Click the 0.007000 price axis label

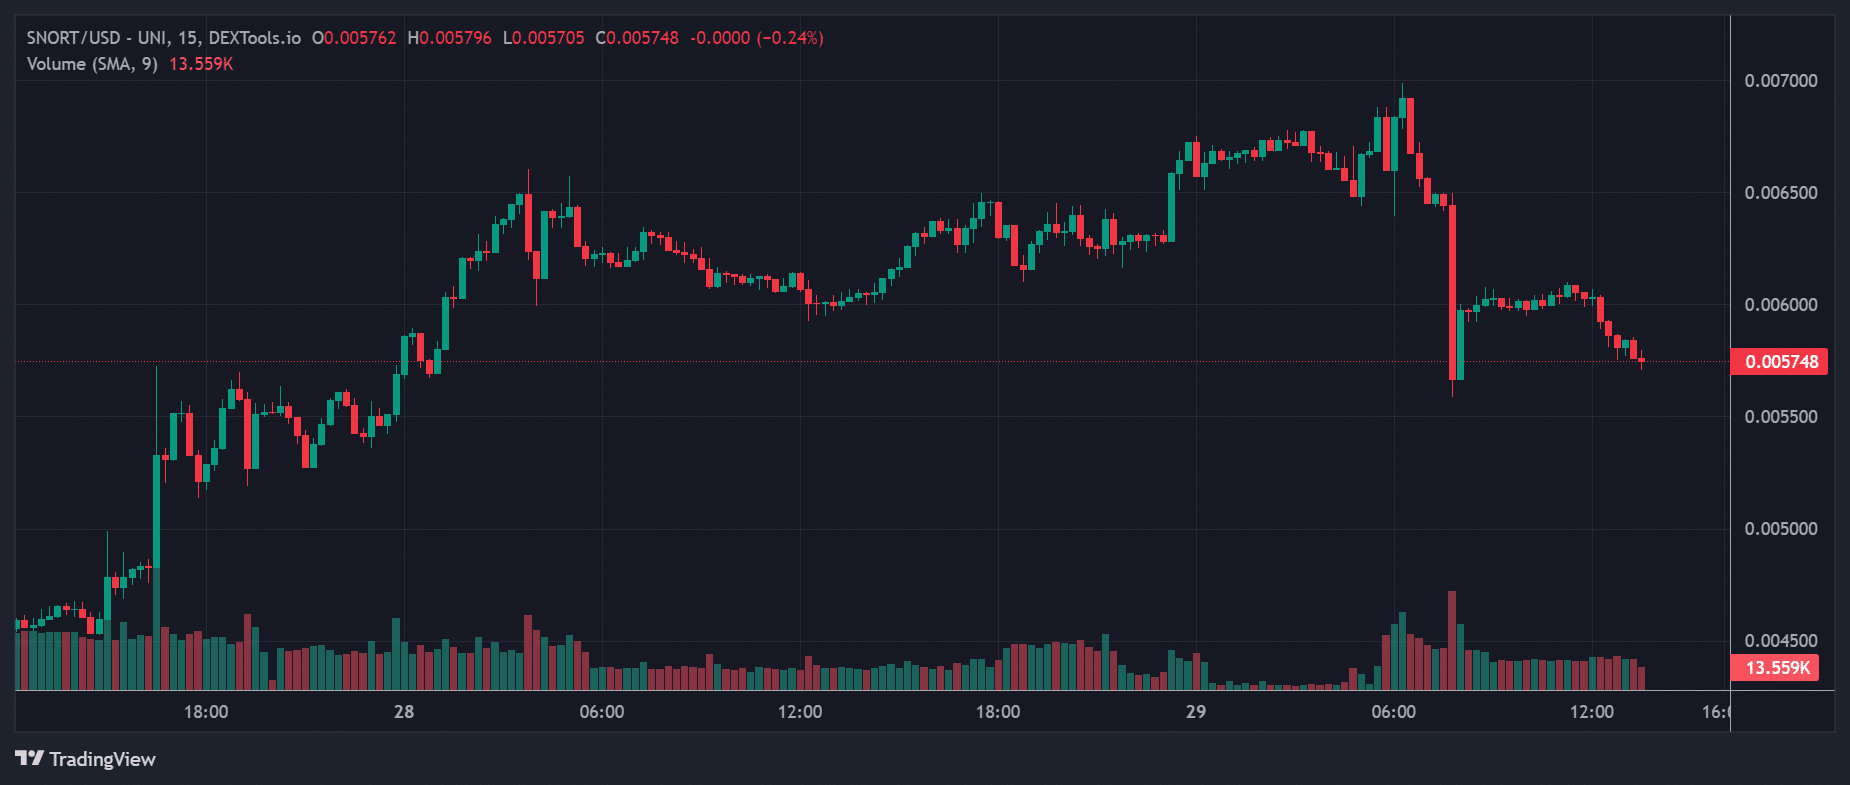point(1781,81)
